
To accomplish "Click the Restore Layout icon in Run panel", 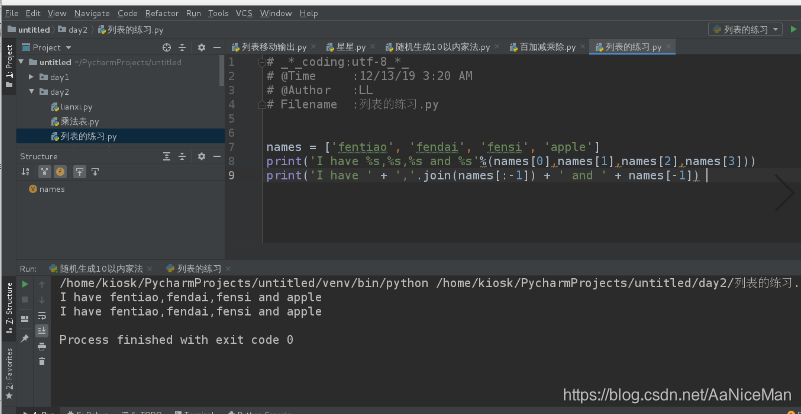I will point(25,319).
